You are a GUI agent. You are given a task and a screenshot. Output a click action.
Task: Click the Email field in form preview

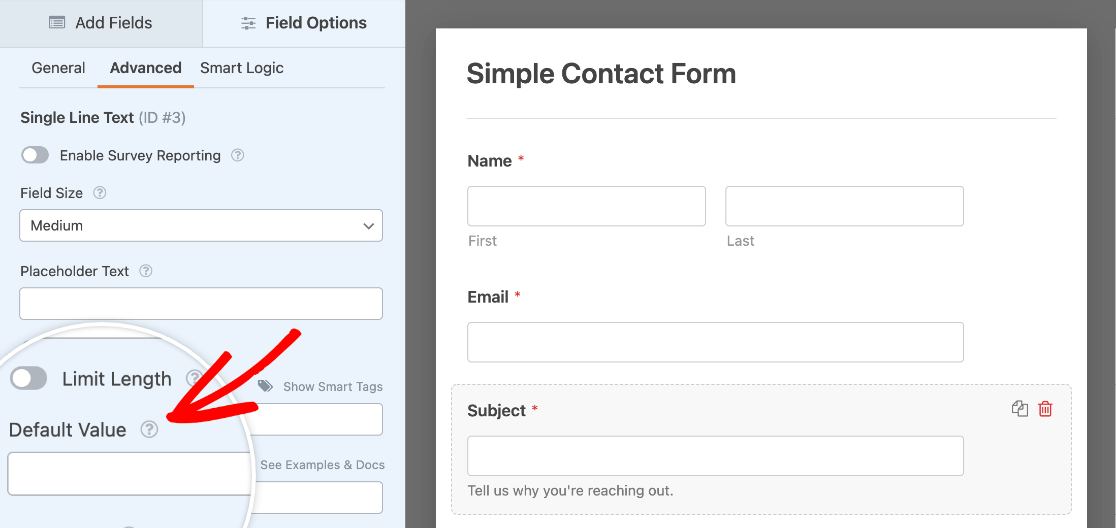click(x=715, y=342)
